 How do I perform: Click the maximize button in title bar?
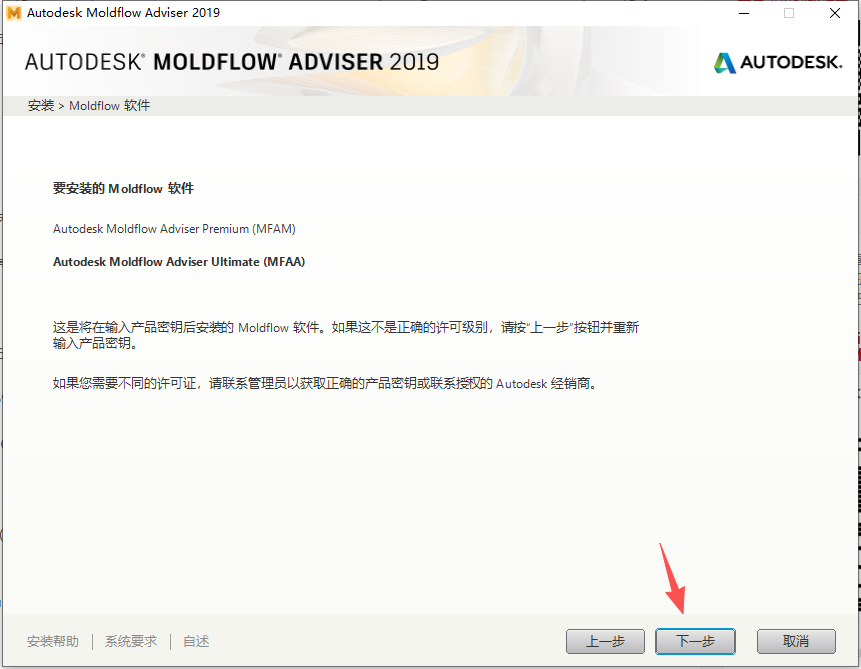pos(786,13)
